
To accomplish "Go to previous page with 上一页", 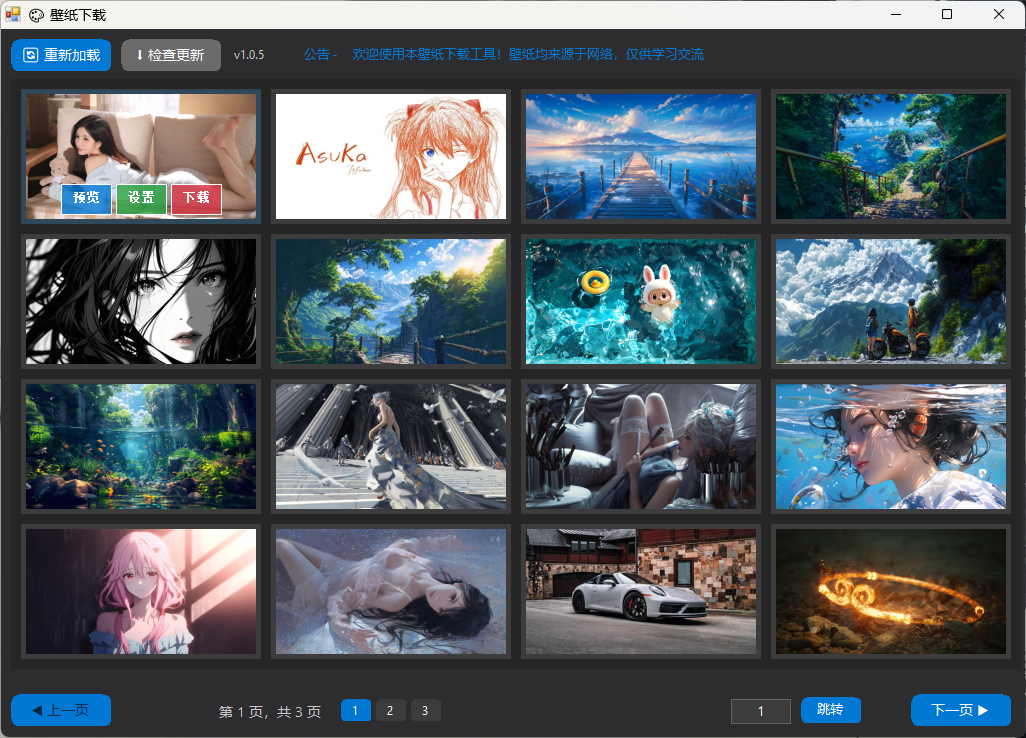I will point(60,710).
